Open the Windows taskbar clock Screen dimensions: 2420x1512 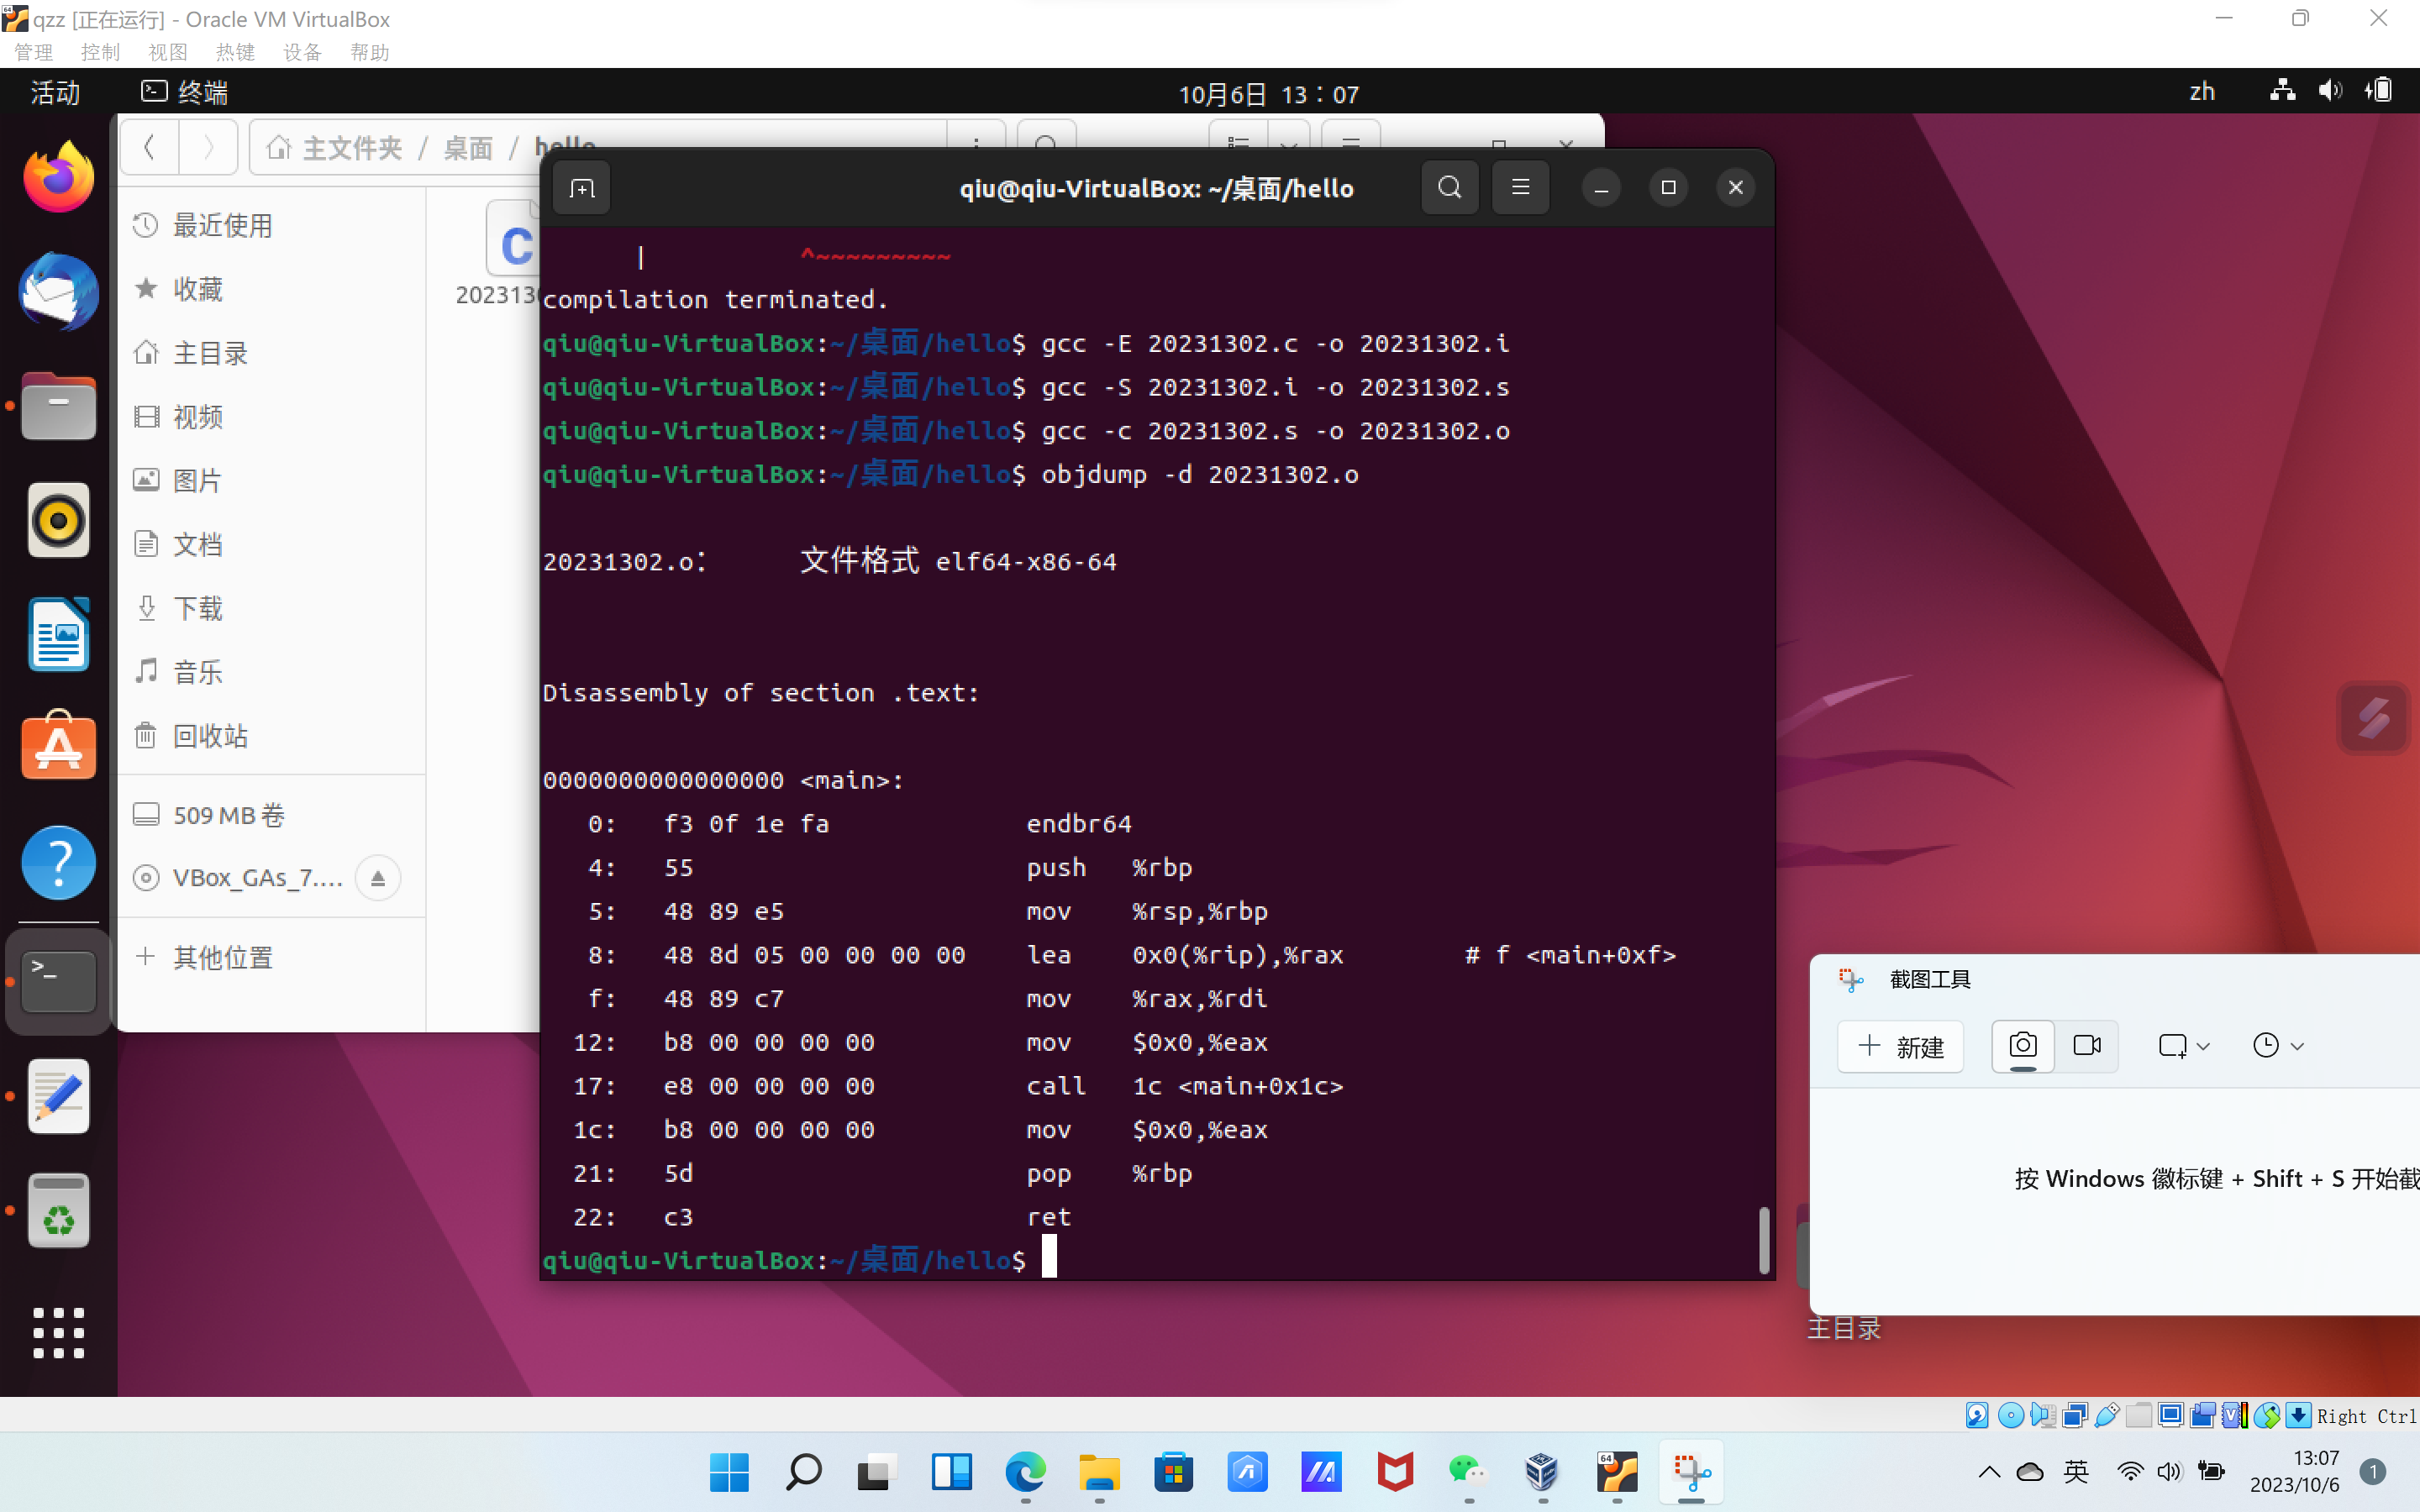point(2295,1471)
